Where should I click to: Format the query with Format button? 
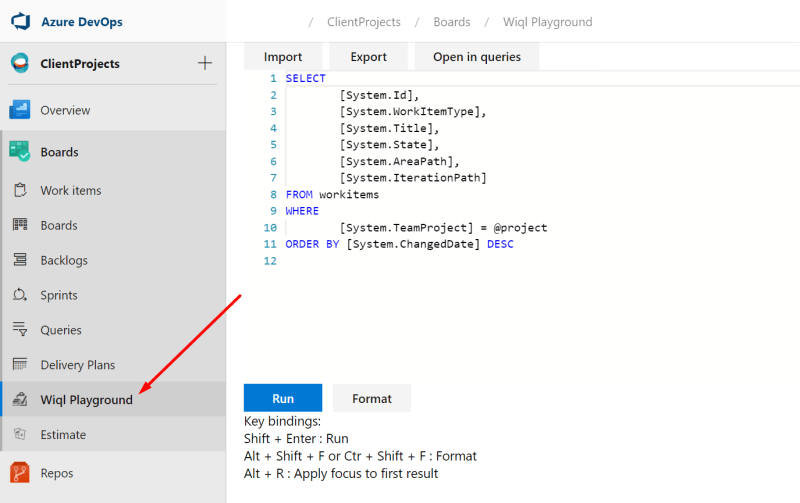point(372,398)
